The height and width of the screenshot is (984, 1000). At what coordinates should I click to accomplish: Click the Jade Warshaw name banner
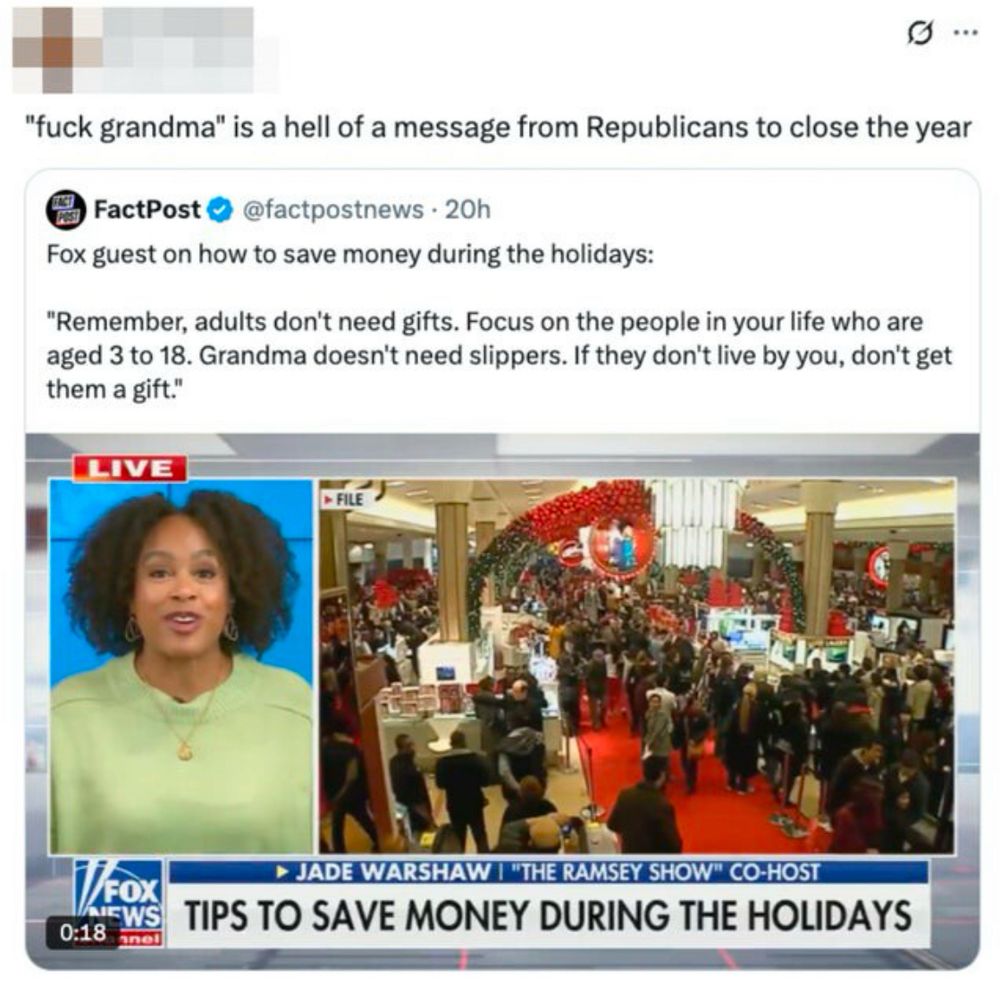point(548,872)
